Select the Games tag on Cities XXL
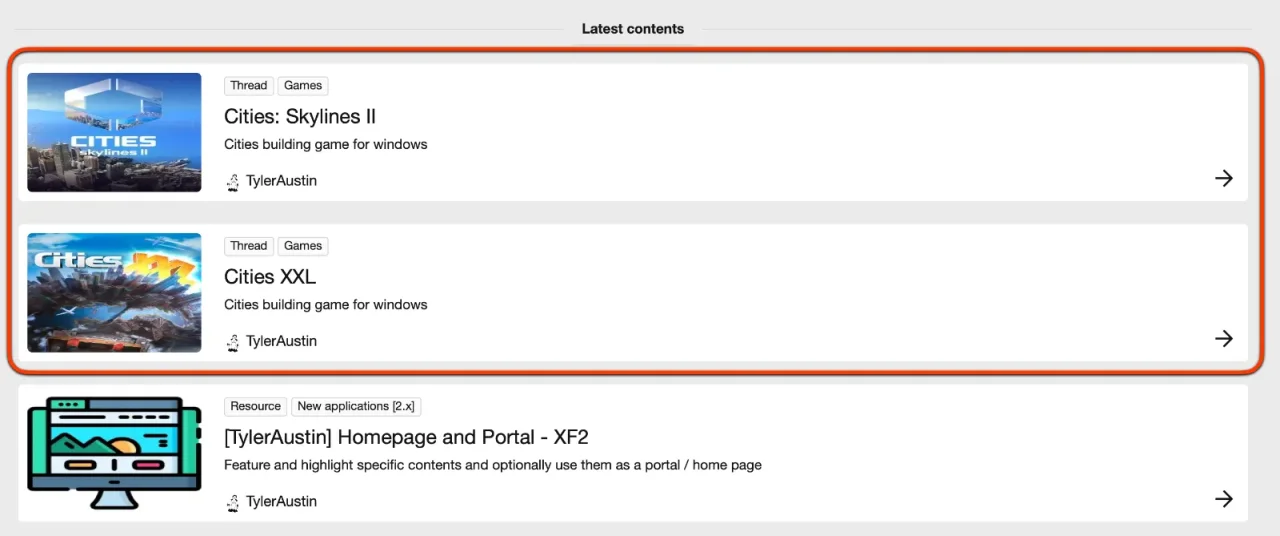The width and height of the screenshot is (1280, 536). click(x=303, y=246)
